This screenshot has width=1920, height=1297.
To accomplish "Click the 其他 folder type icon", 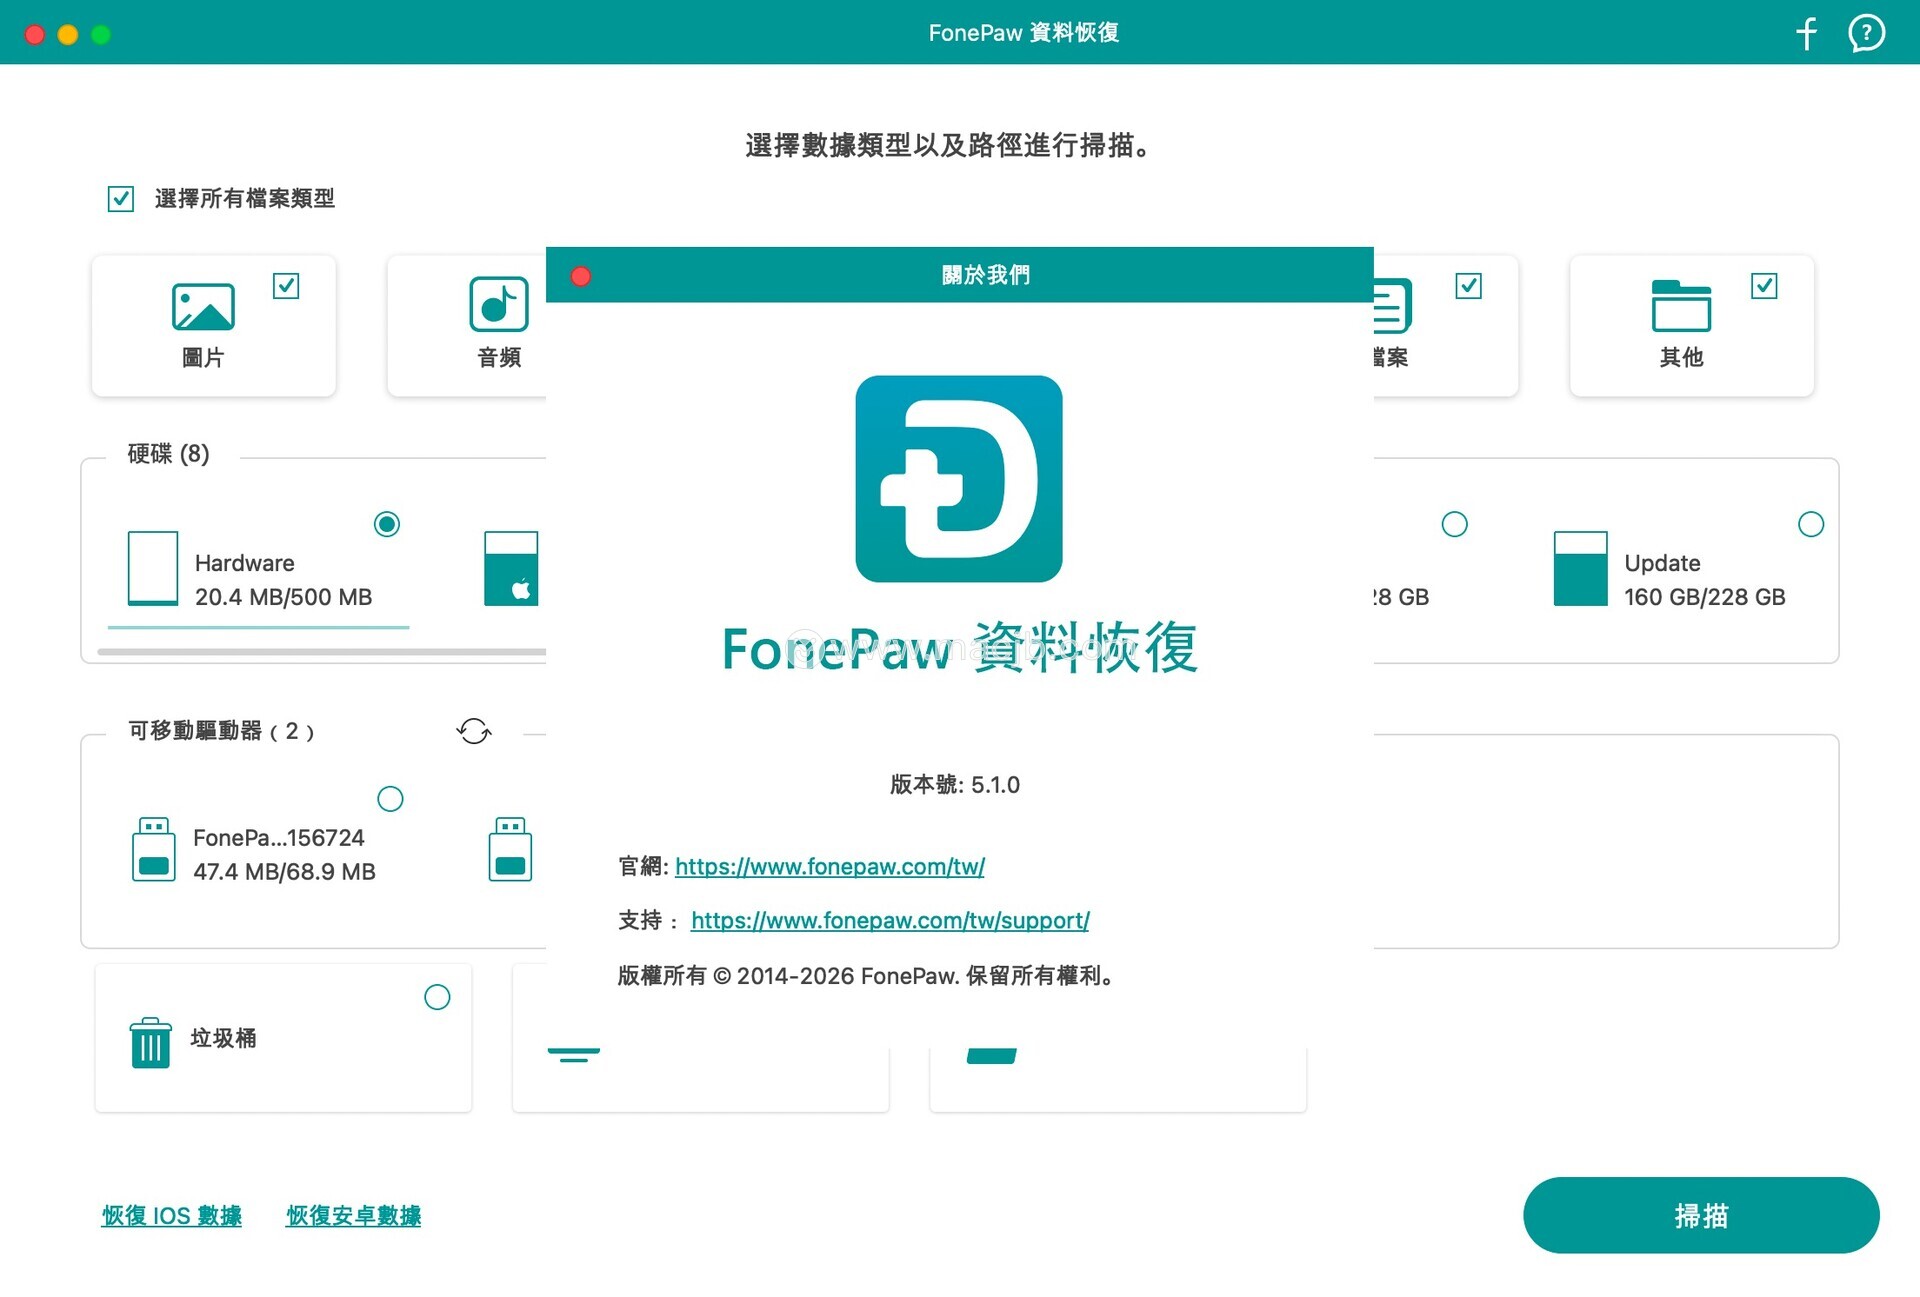I will coord(1681,305).
